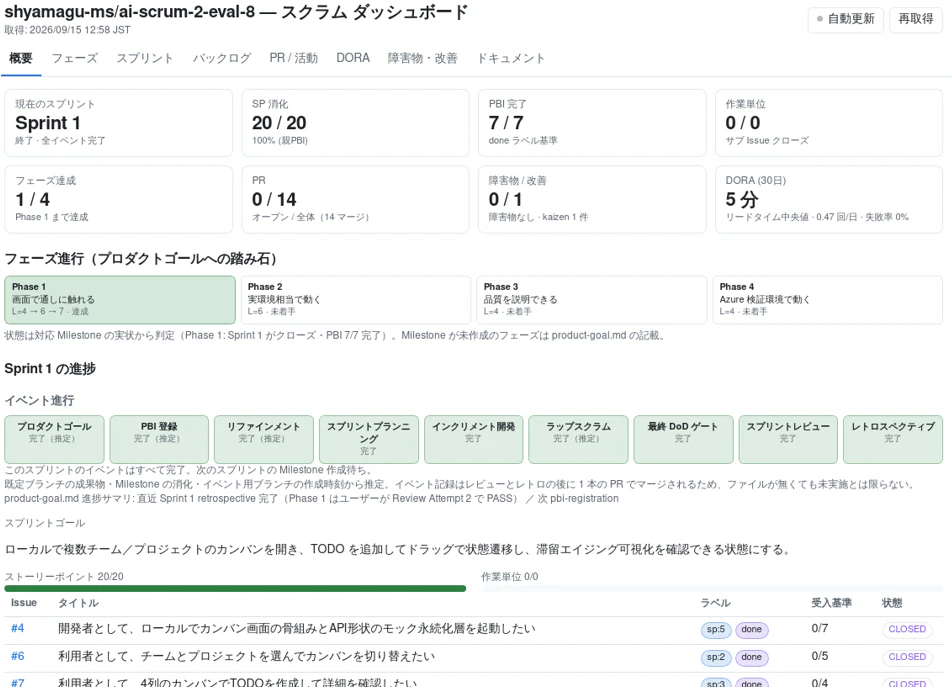Click the 0/7 acceptance criteria cell
This screenshot has height=687, width=952.
[820, 629]
